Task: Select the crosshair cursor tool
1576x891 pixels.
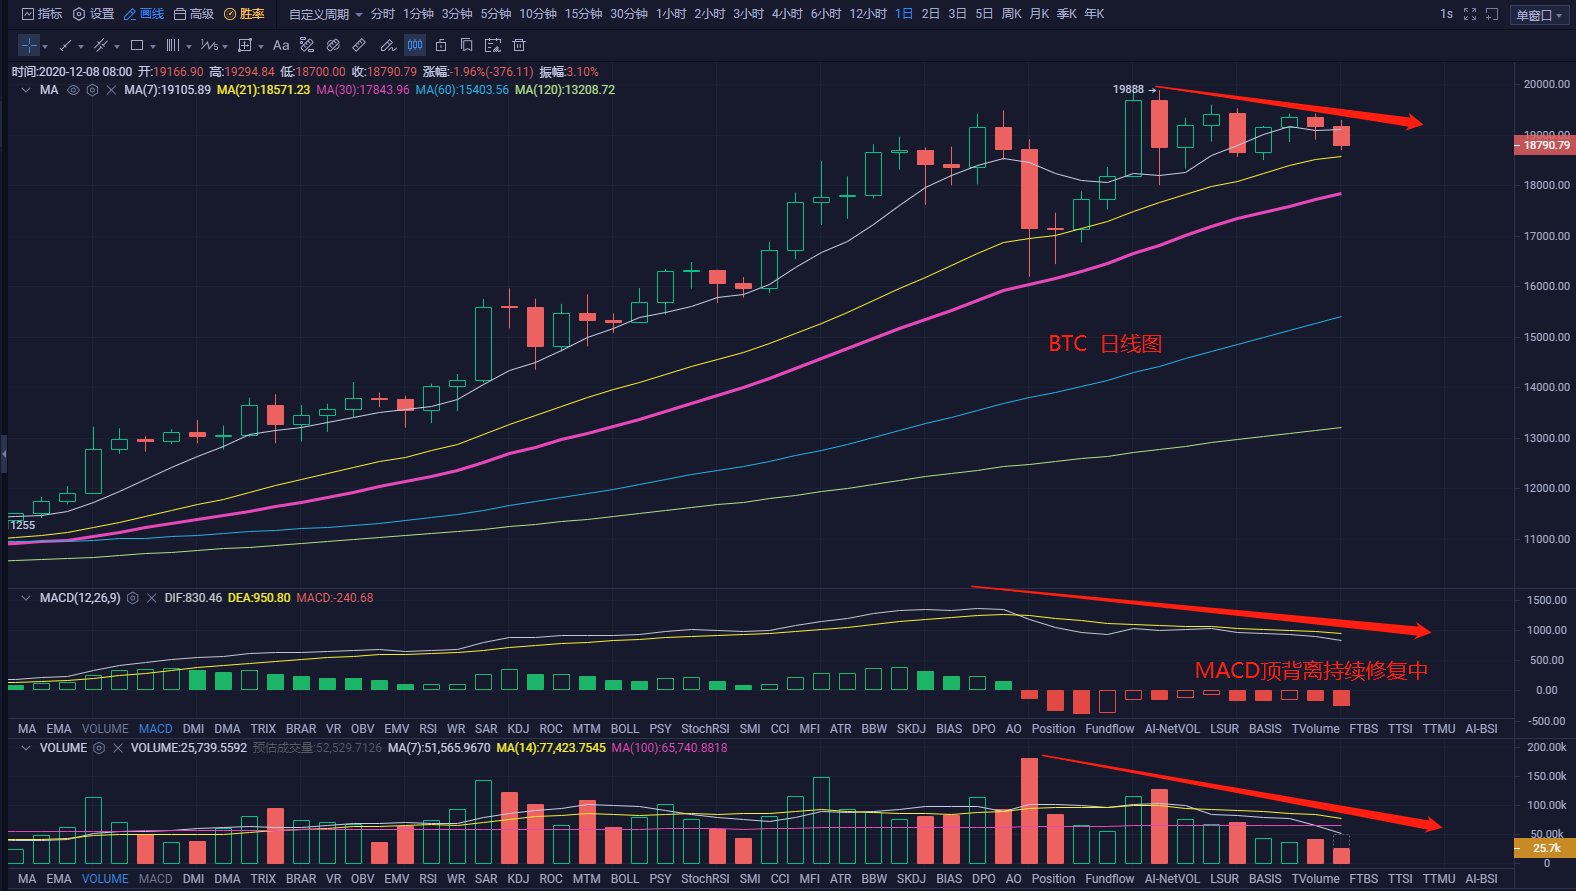Action: pyautogui.click(x=29, y=45)
